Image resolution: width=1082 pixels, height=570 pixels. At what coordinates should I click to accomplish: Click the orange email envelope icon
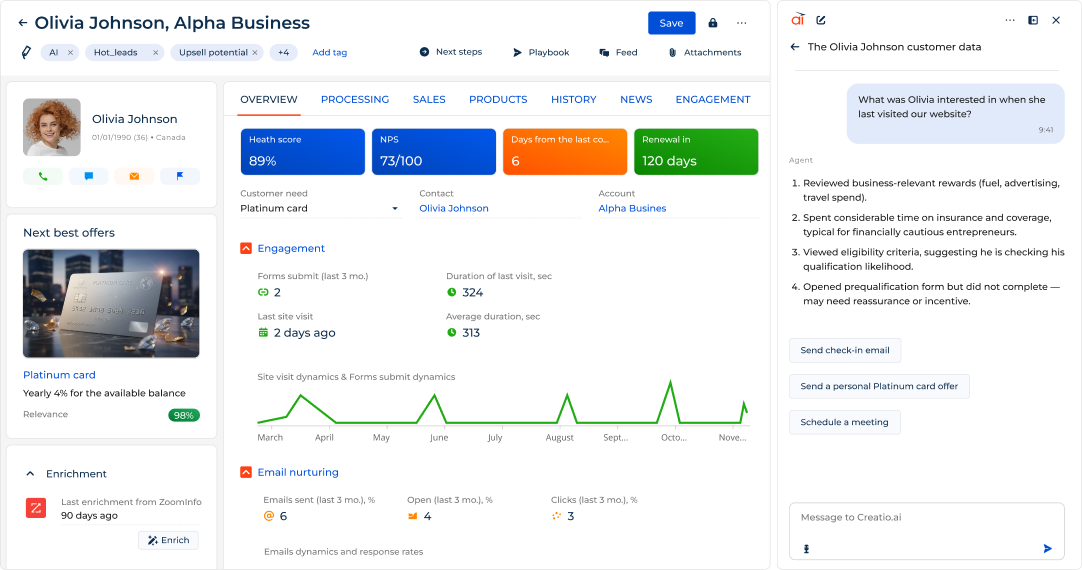134,176
